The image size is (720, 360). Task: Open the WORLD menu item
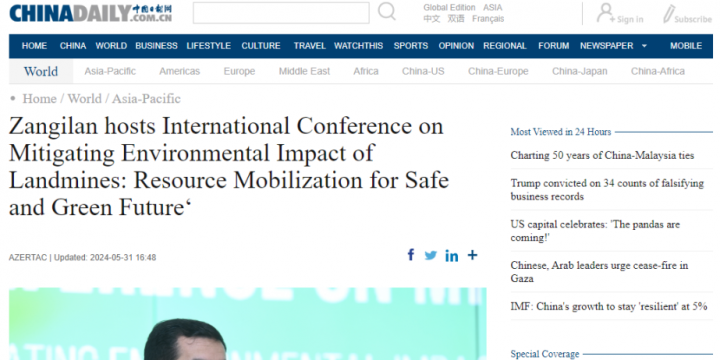(x=111, y=46)
